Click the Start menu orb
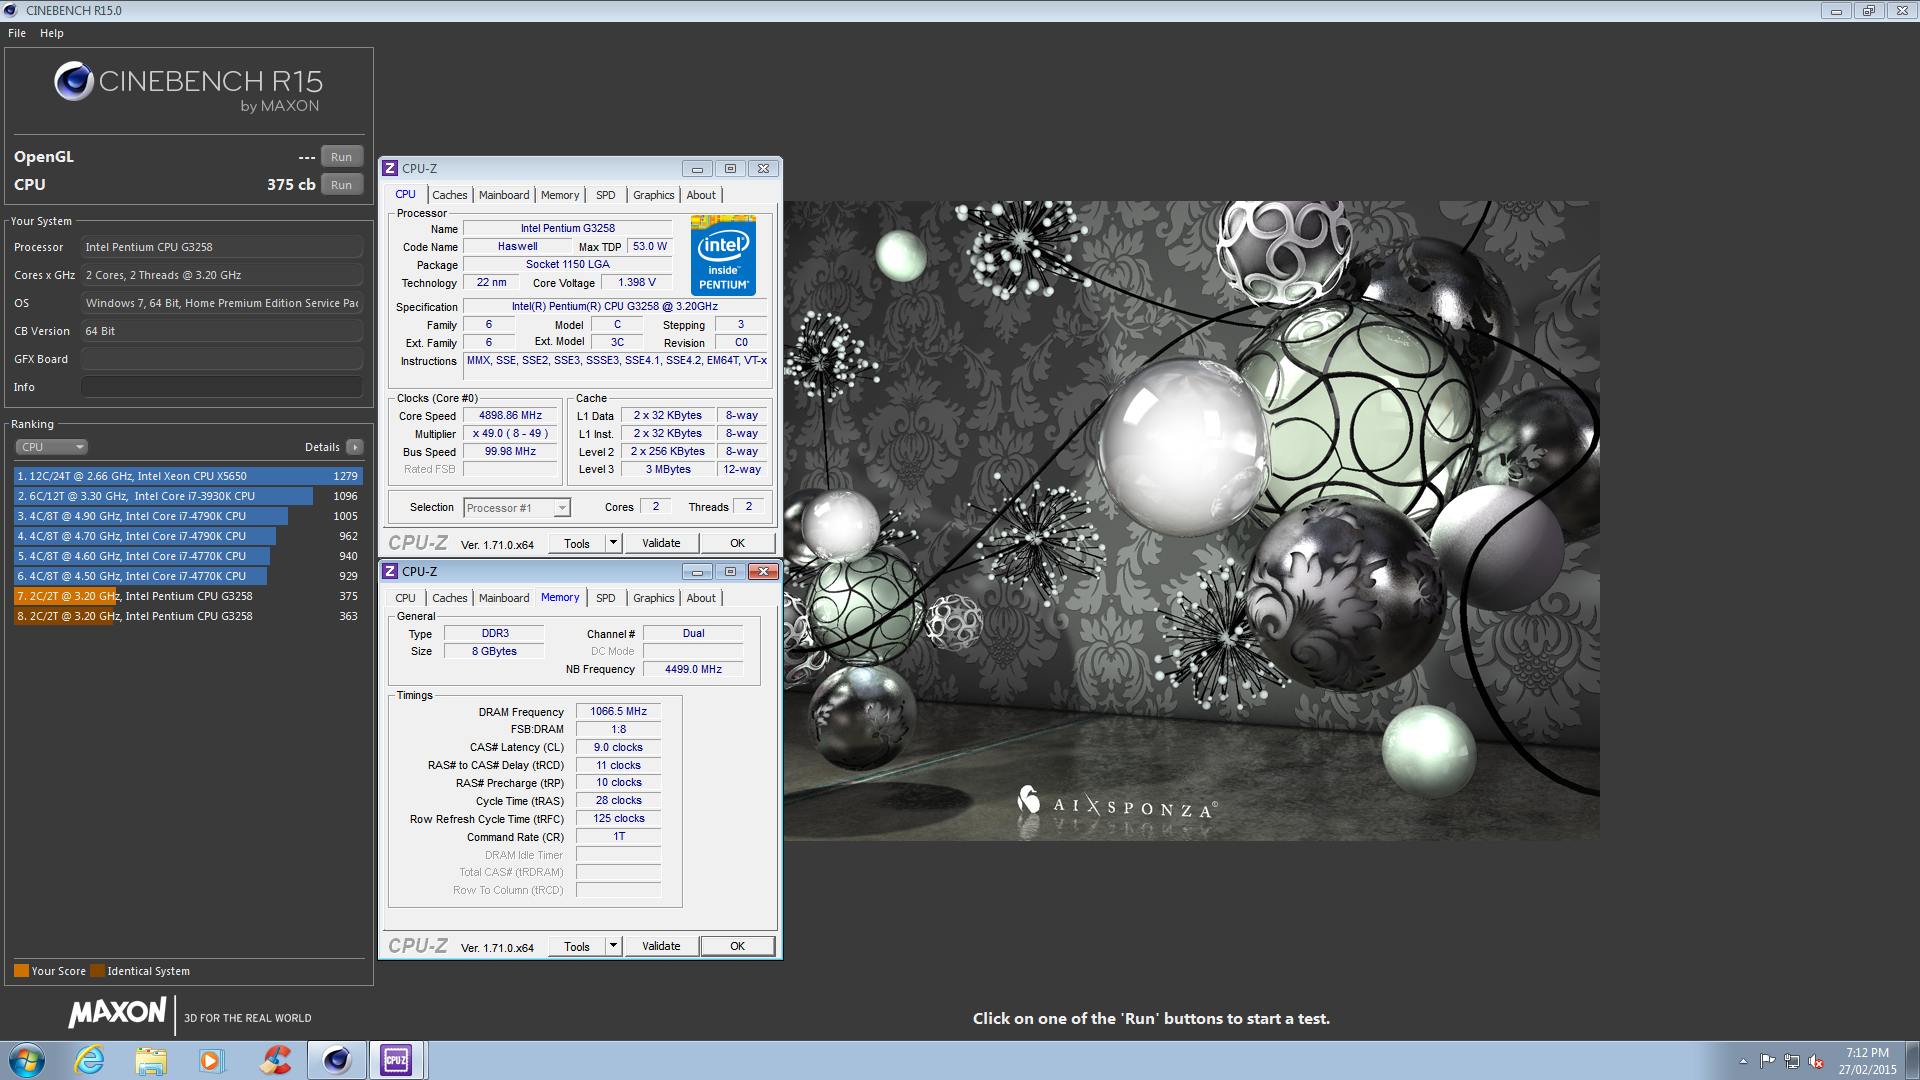The height and width of the screenshot is (1080, 1920). [x=27, y=1060]
